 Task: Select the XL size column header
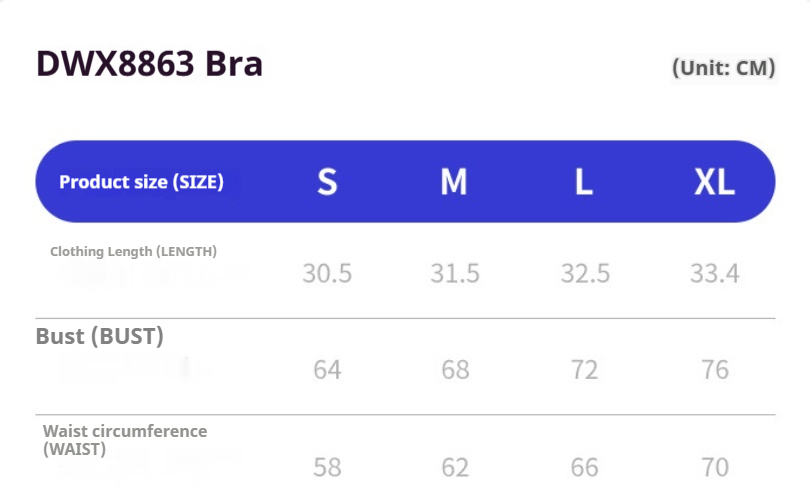[x=714, y=182]
